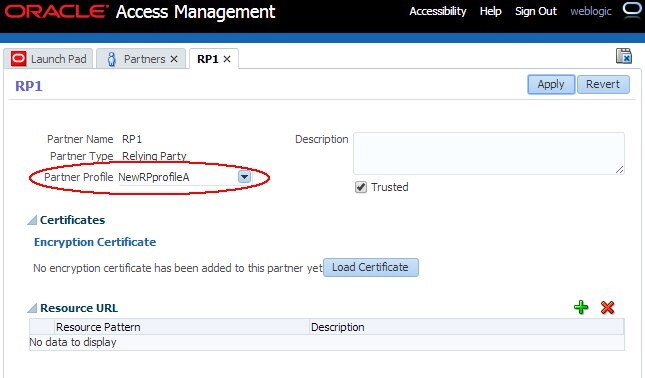Image resolution: width=645 pixels, height=378 pixels.
Task: Click the Sign Out link
Action: click(536, 11)
